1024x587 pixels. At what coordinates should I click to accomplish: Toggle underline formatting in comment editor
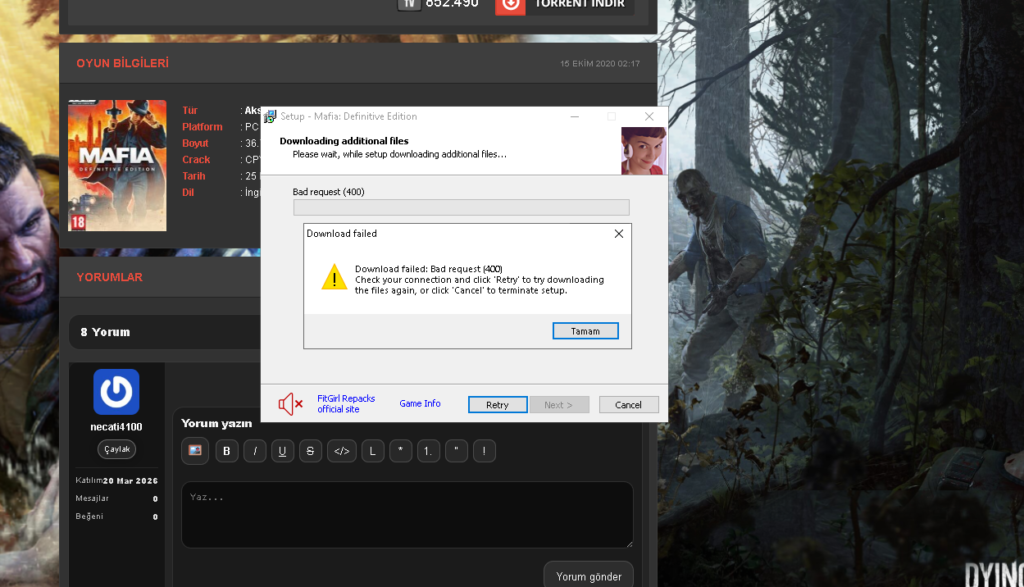click(282, 451)
